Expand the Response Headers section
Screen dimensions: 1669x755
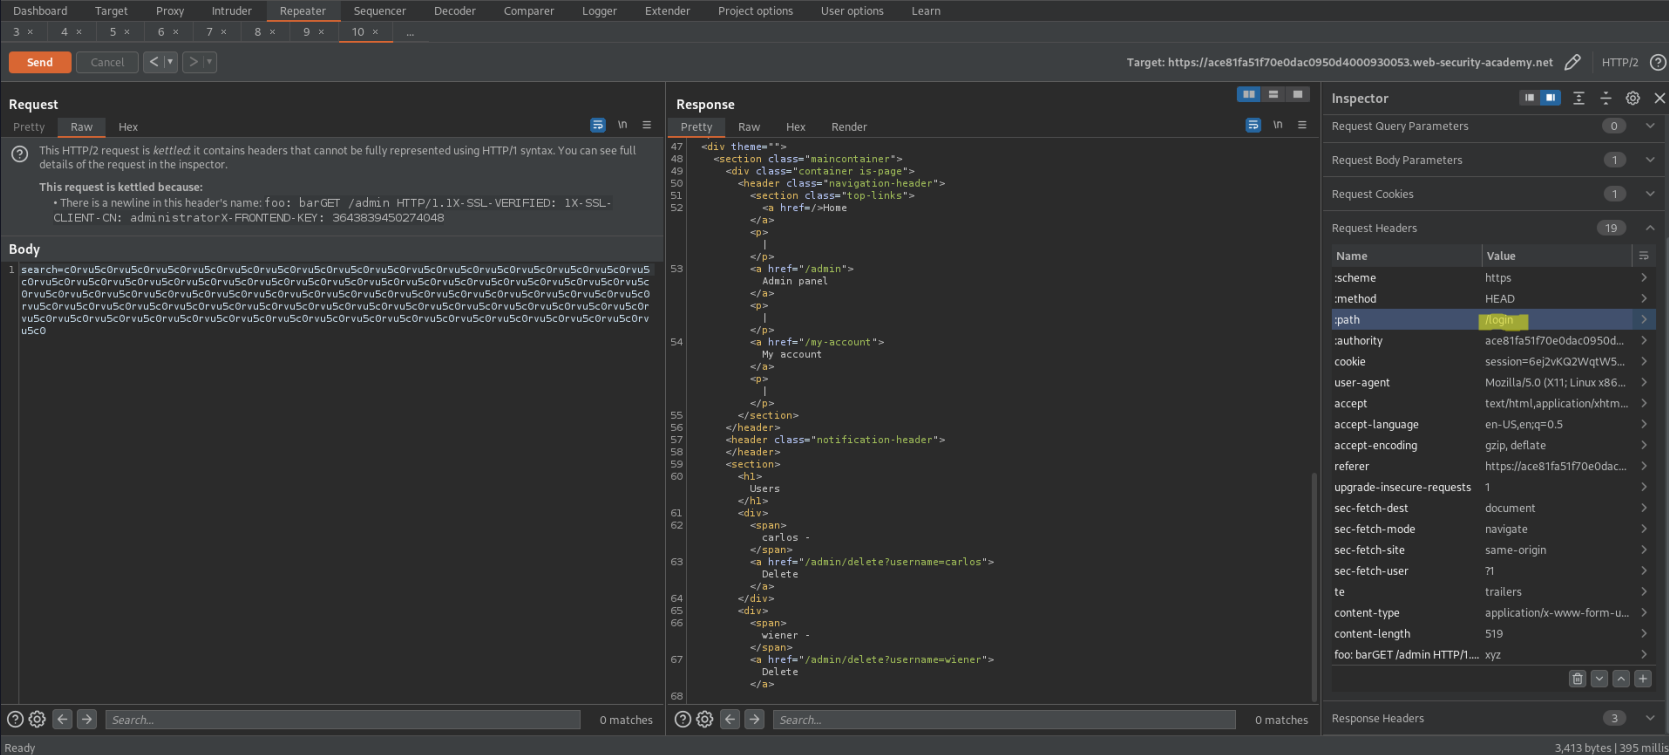coord(1650,718)
